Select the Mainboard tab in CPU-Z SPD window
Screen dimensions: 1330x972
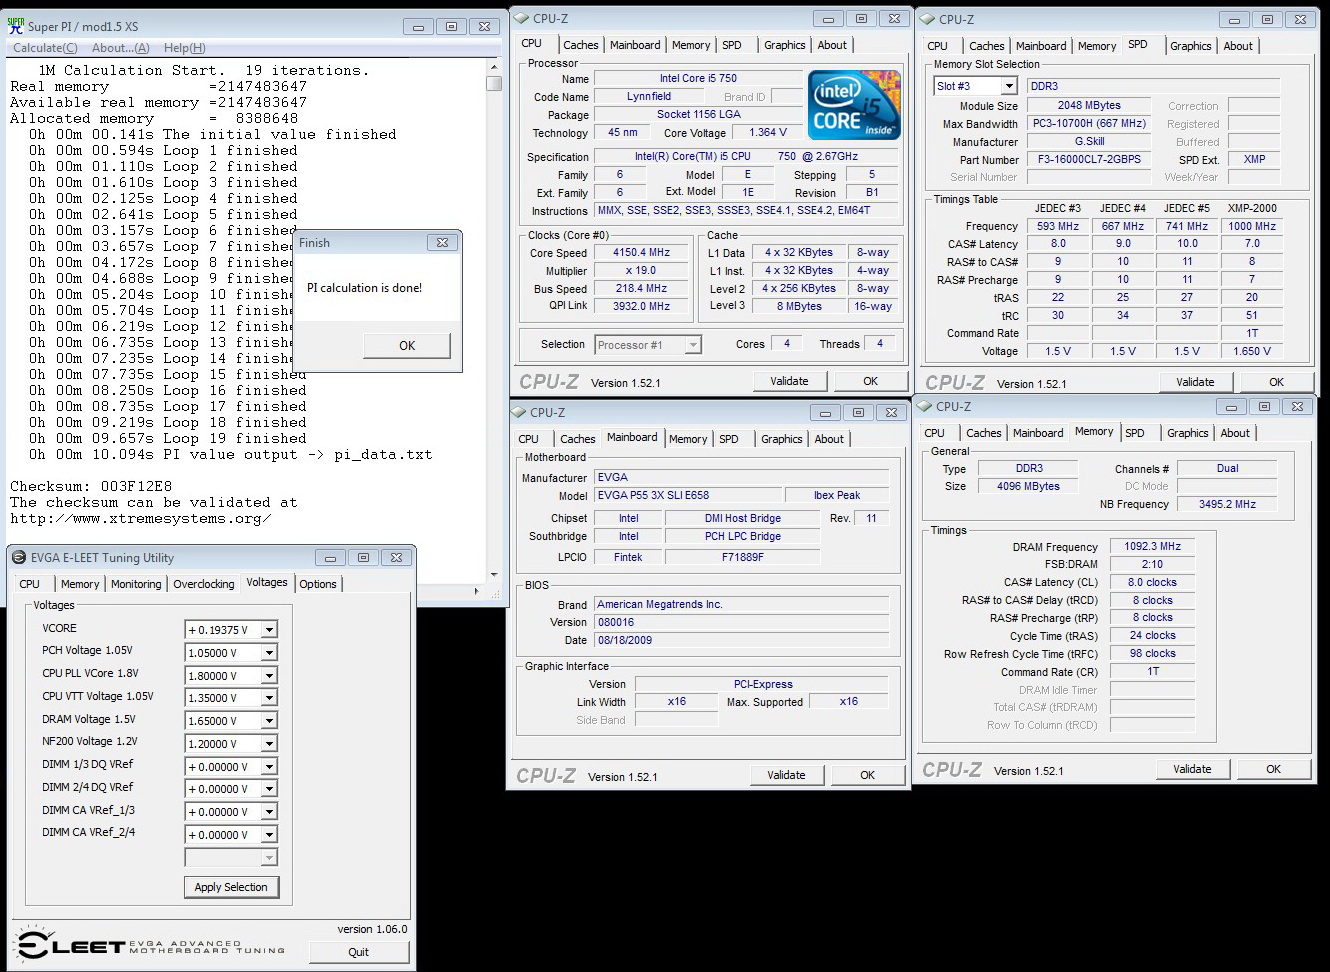click(x=1041, y=46)
